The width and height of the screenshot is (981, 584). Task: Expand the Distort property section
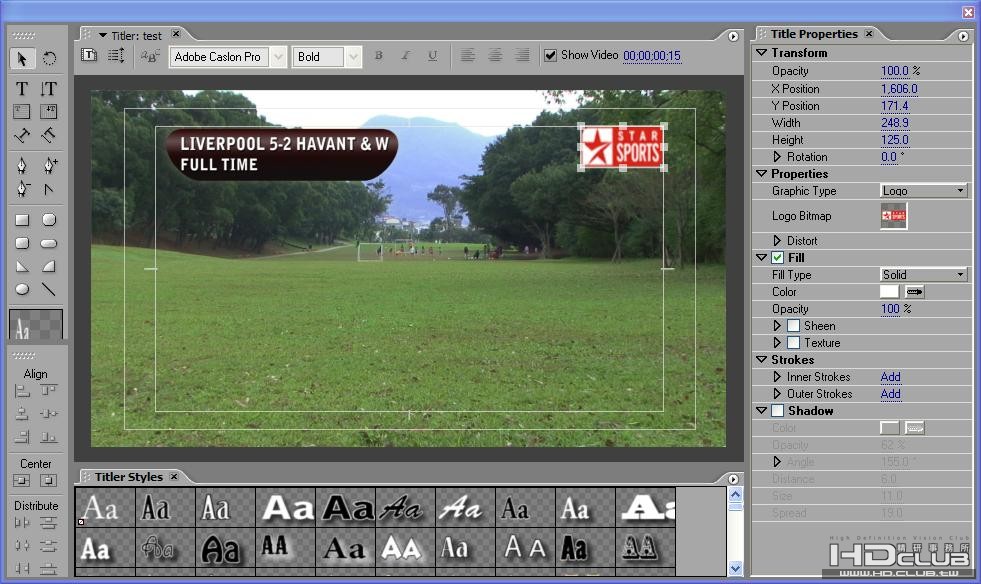(778, 241)
